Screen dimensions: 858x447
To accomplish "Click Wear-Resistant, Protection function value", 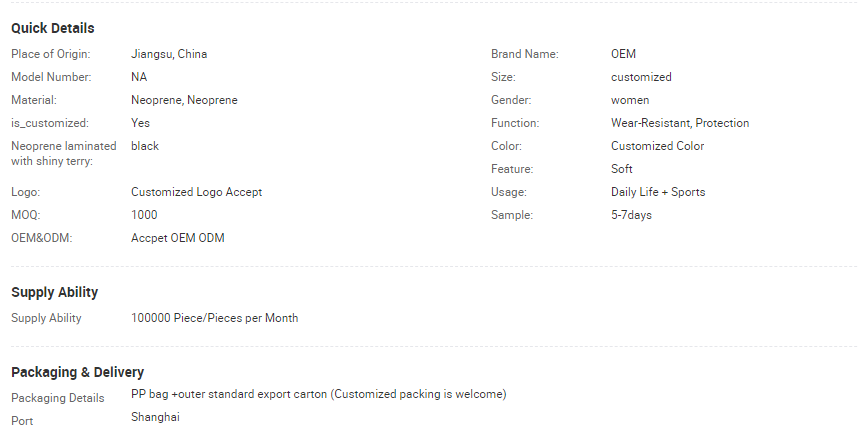I will (x=680, y=123).
